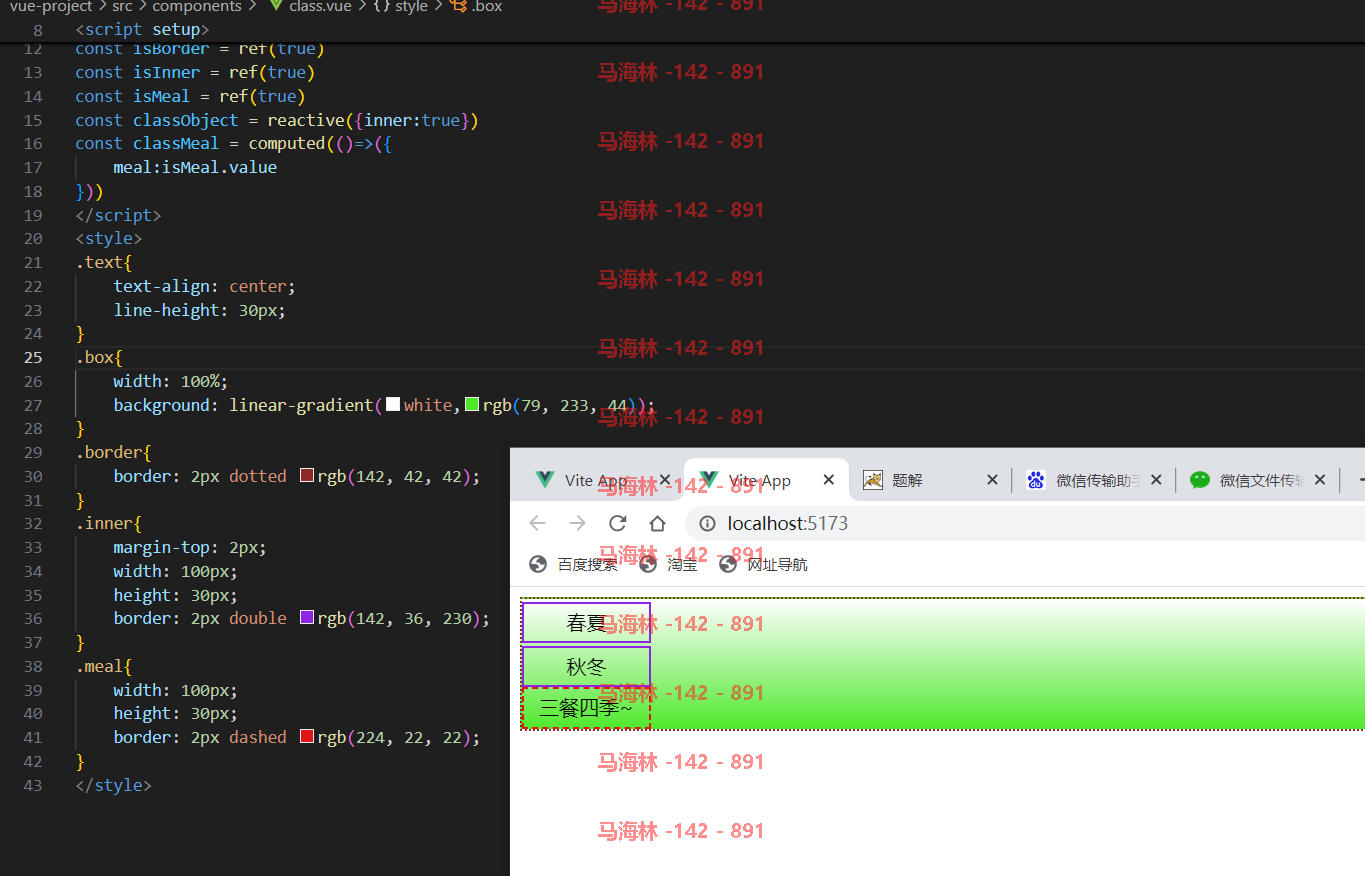The width and height of the screenshot is (1365, 876).
Task: Open the class.vue breadcrumb
Action: coord(310,7)
